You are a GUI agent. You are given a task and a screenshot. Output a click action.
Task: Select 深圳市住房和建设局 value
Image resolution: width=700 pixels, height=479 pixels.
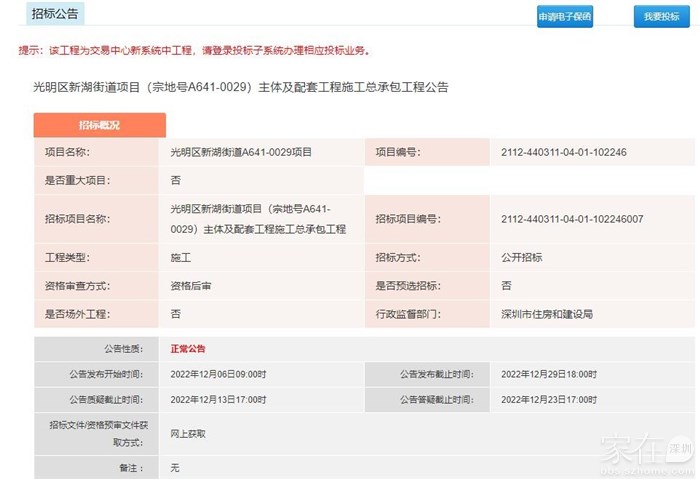point(547,314)
